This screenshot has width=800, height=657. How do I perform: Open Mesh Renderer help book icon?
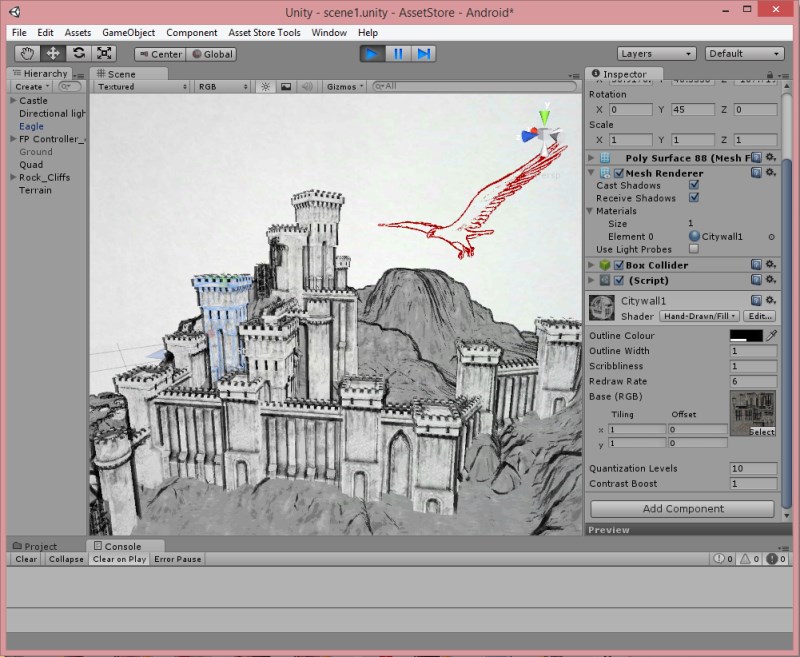click(x=756, y=173)
